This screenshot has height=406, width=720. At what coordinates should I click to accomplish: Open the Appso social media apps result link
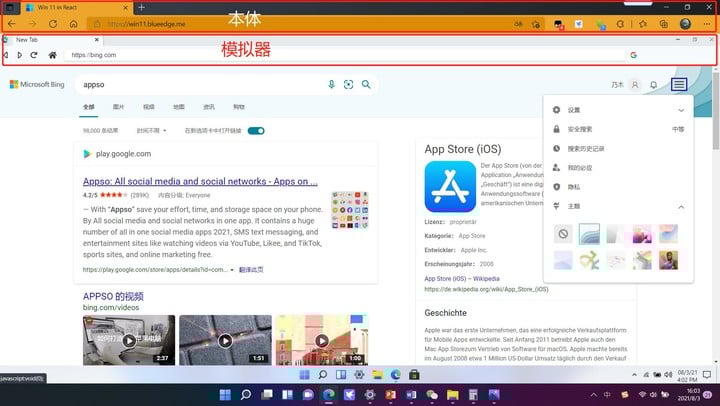click(200, 181)
